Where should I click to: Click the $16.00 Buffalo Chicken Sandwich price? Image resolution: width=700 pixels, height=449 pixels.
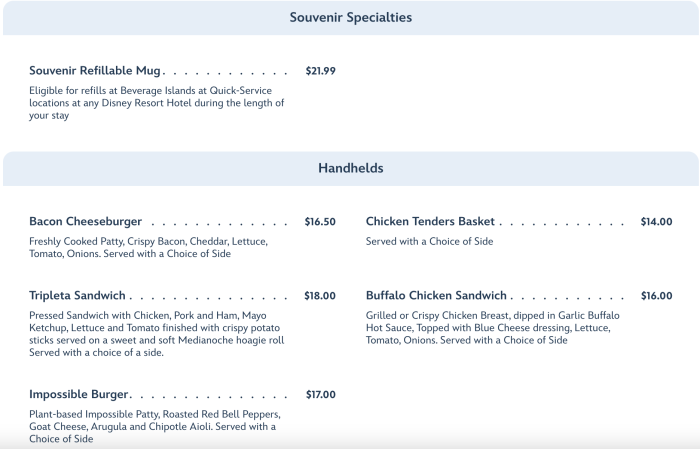656,296
